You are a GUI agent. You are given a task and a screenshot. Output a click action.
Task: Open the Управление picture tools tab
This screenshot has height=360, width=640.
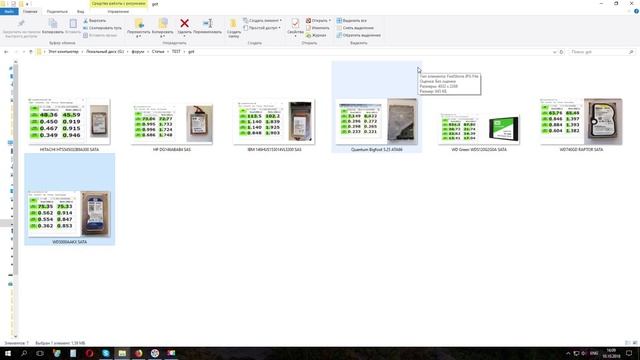[x=118, y=11]
